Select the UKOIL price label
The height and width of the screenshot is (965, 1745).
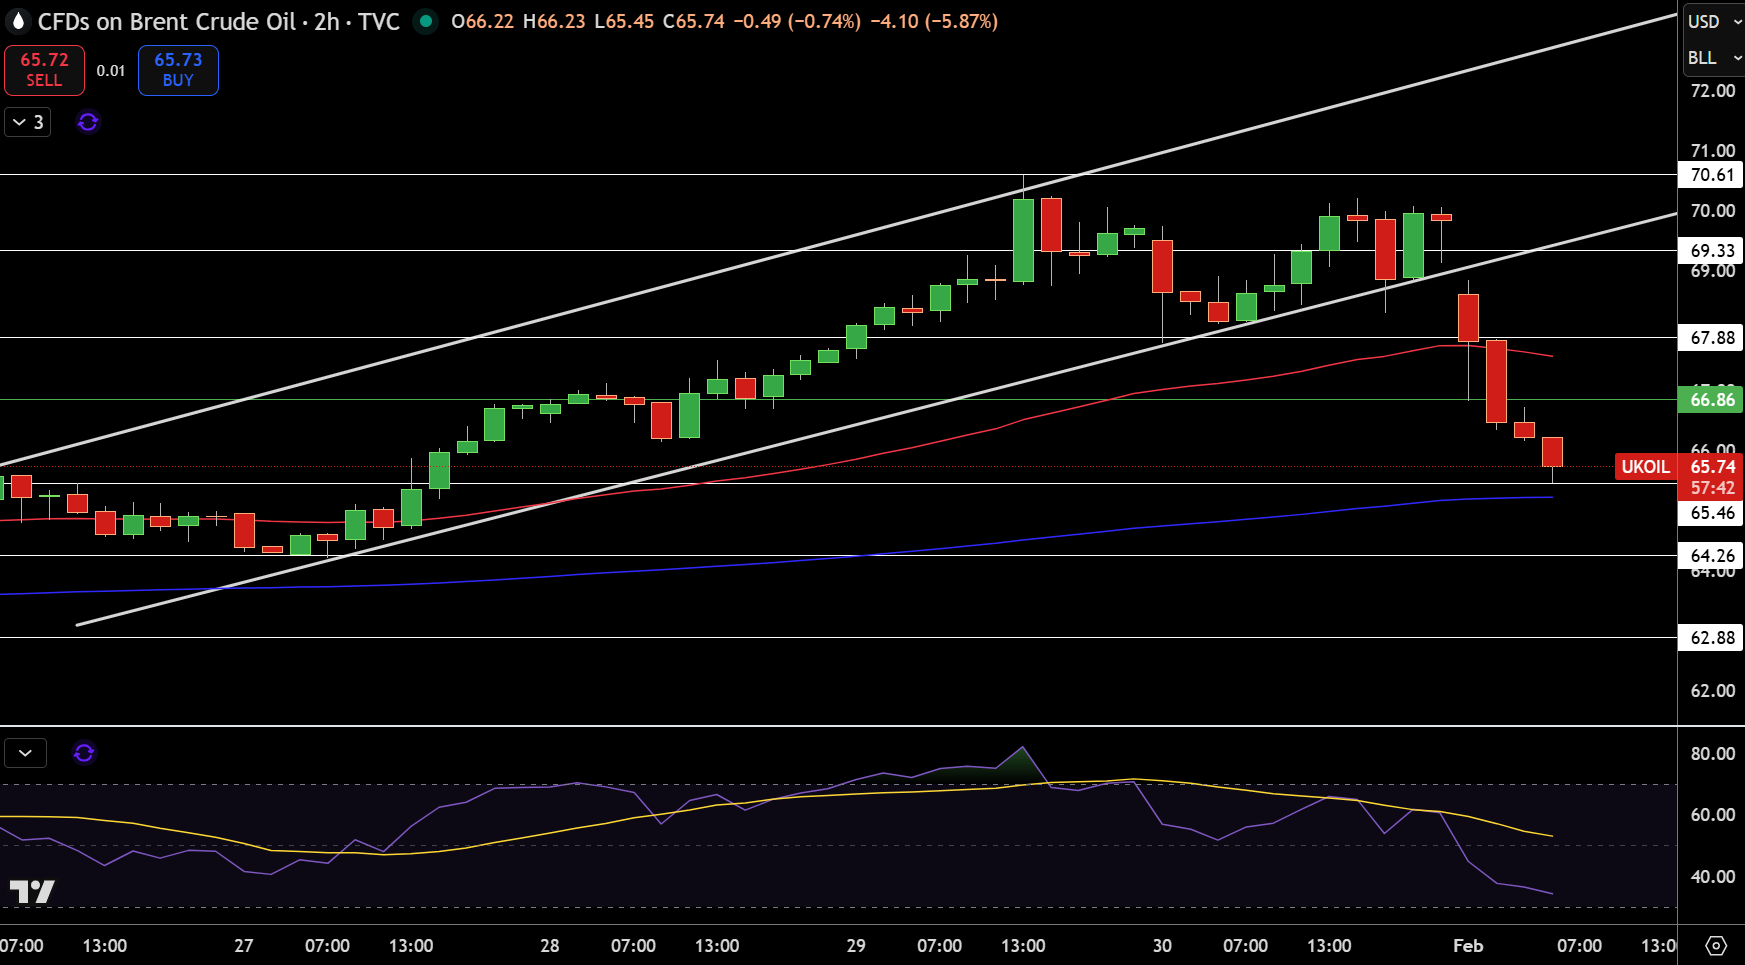[x=1645, y=467]
